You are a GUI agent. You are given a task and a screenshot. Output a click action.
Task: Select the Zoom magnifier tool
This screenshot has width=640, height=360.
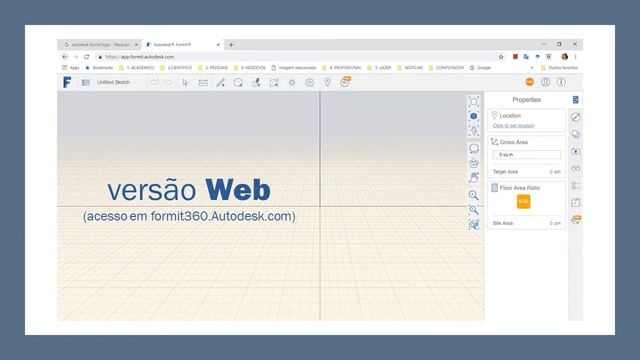[x=473, y=195]
